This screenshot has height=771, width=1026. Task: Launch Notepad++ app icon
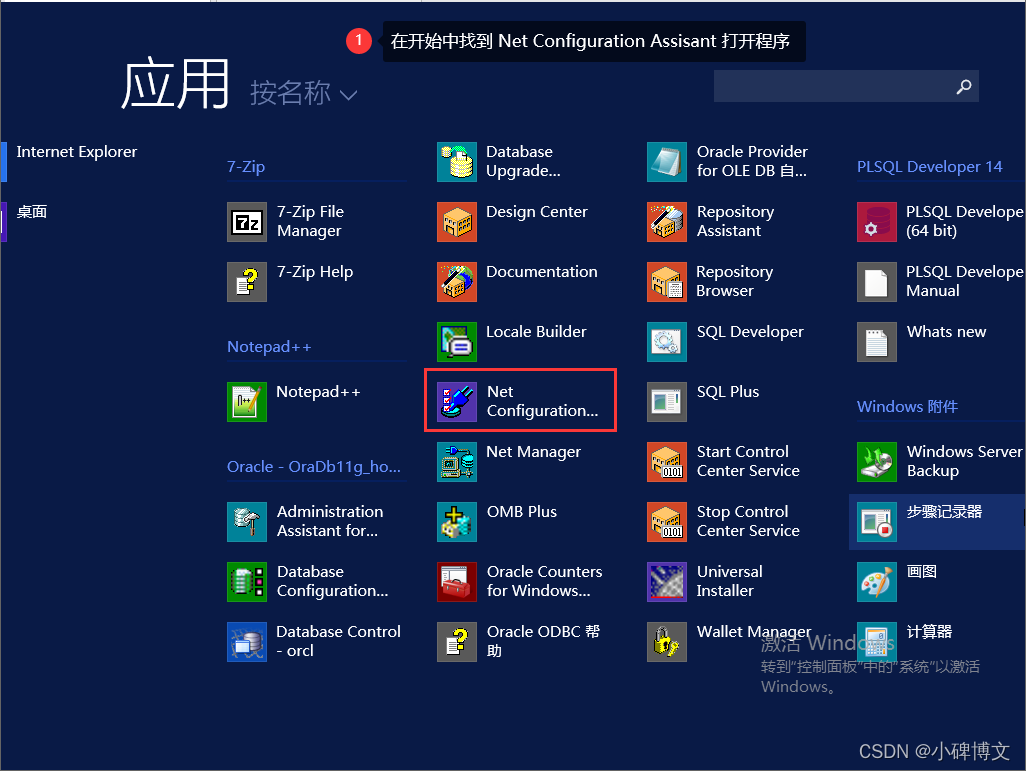pos(247,402)
